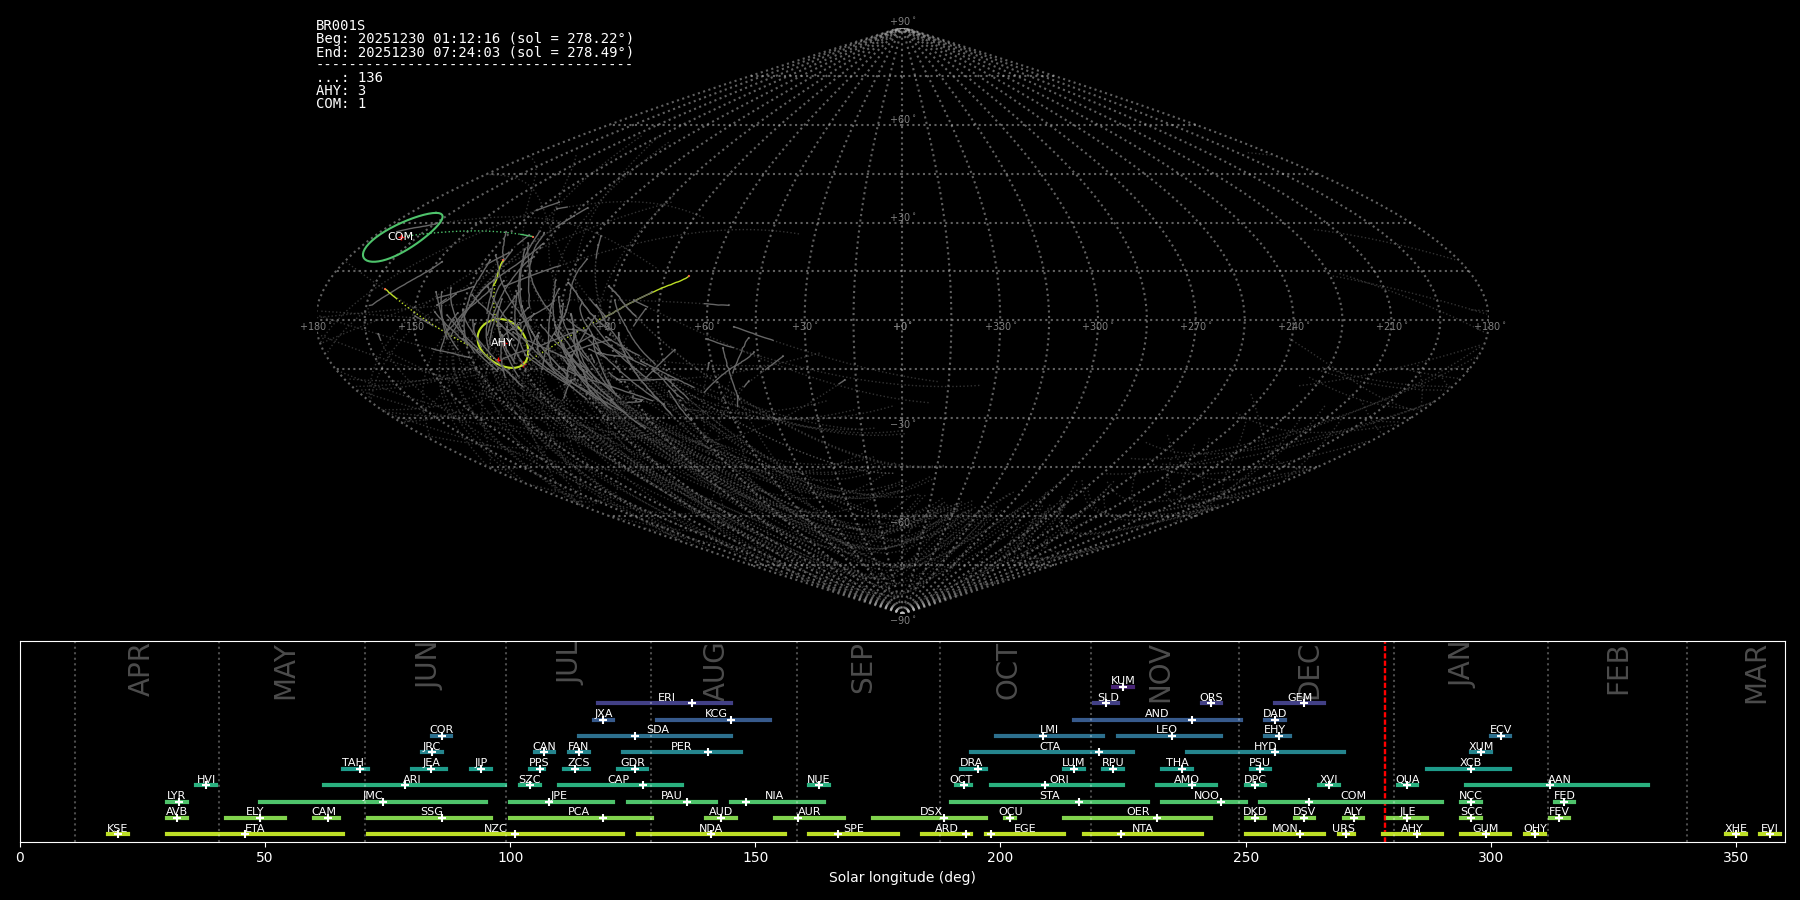Screen dimensions: 1800x900
Task: Click the sporadic count line '...: 136'
Action: (x=349, y=78)
